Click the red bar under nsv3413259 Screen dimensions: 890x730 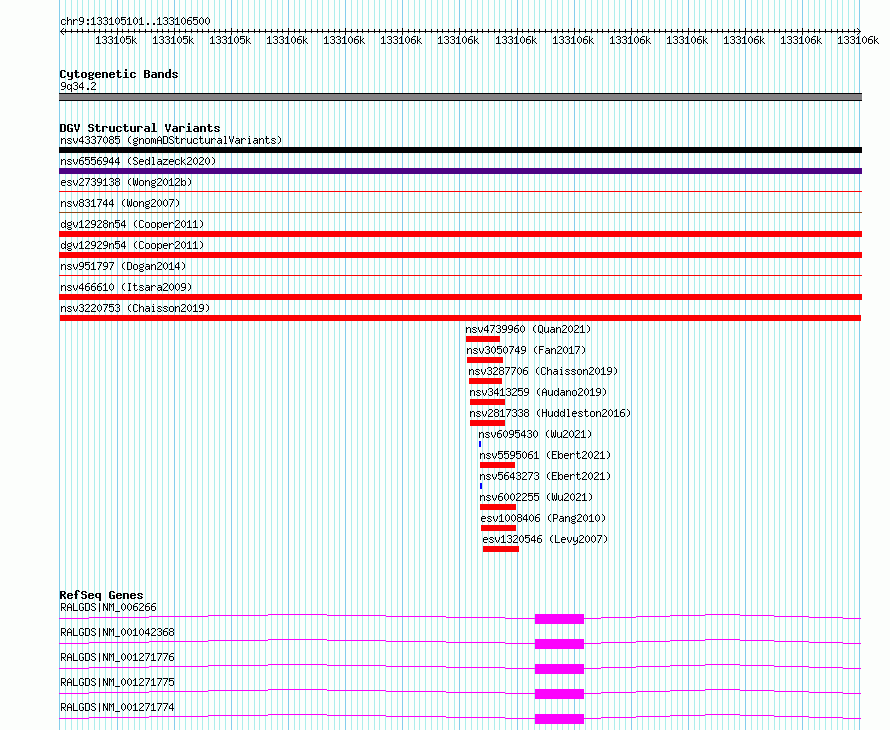coord(488,402)
